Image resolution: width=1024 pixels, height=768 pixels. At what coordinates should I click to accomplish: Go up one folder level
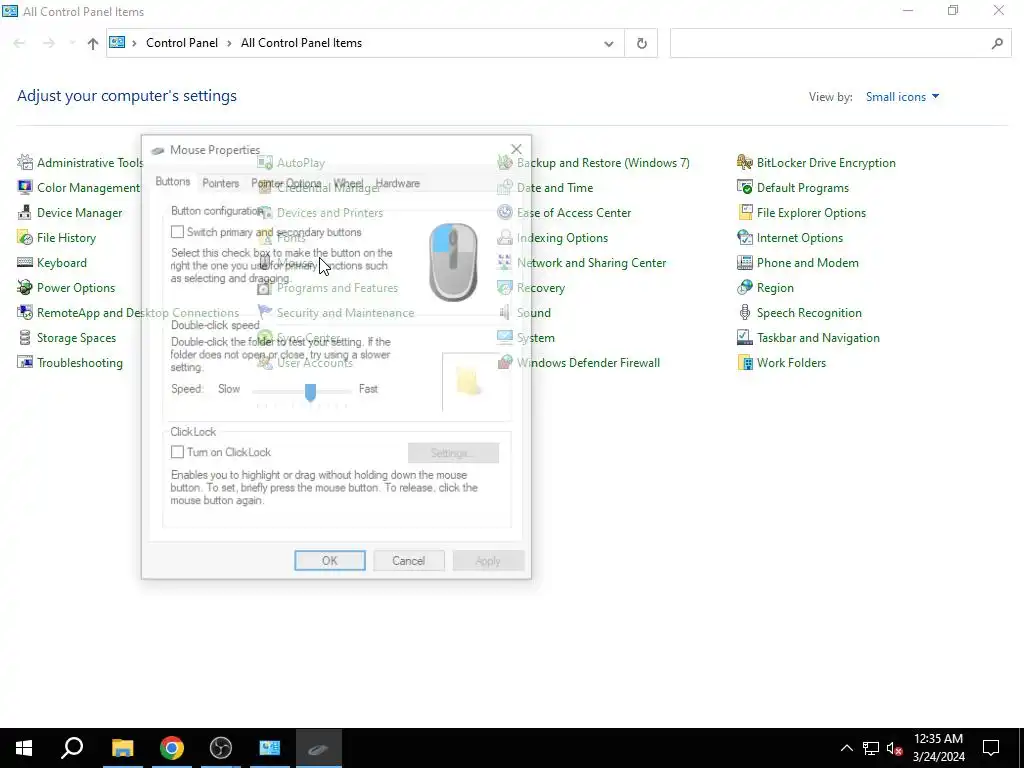(x=93, y=44)
